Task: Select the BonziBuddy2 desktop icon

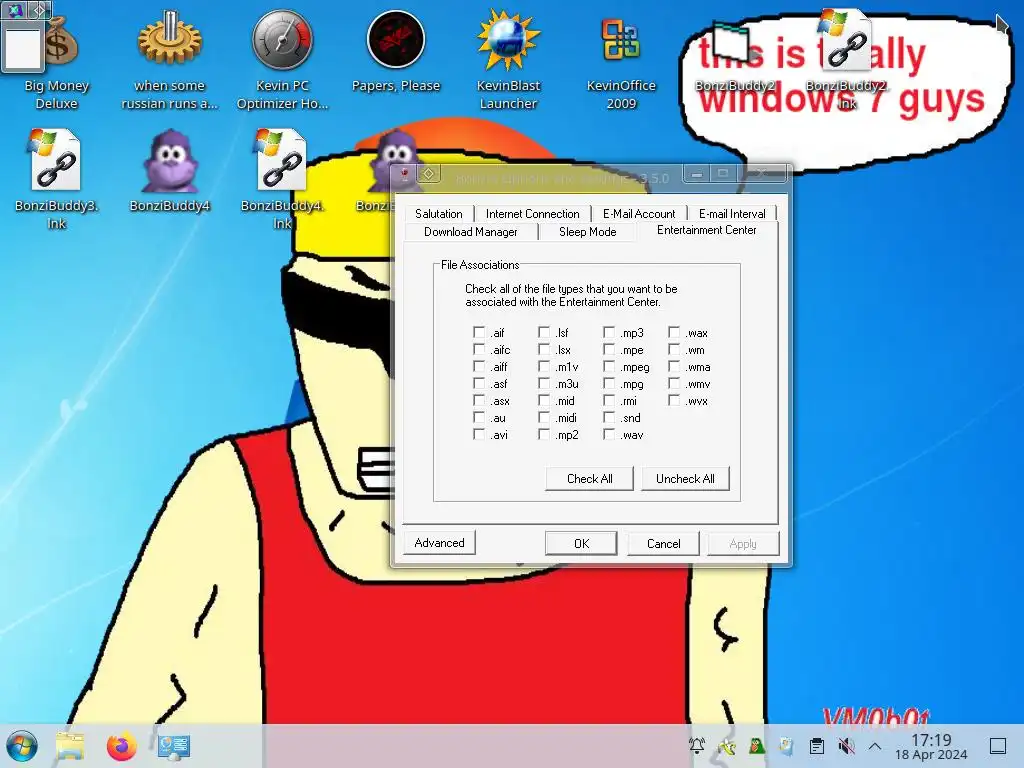Action: point(734,56)
